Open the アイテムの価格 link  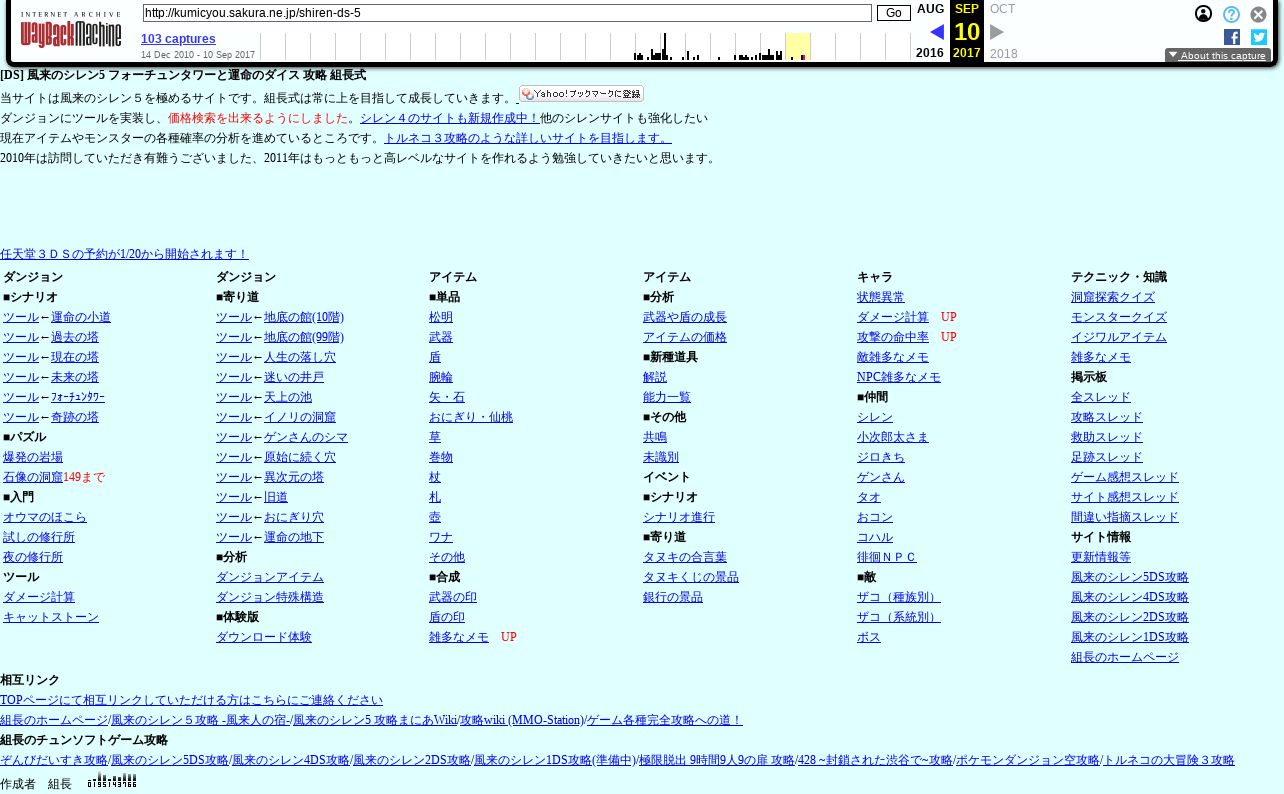[x=685, y=337]
